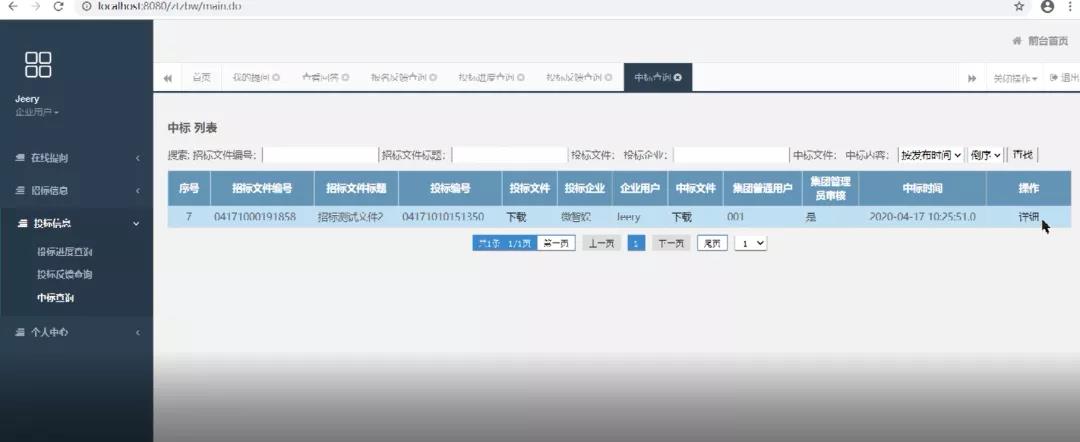Open the 按发布时间 sort field dropdown
1080x442 pixels.
(931, 155)
